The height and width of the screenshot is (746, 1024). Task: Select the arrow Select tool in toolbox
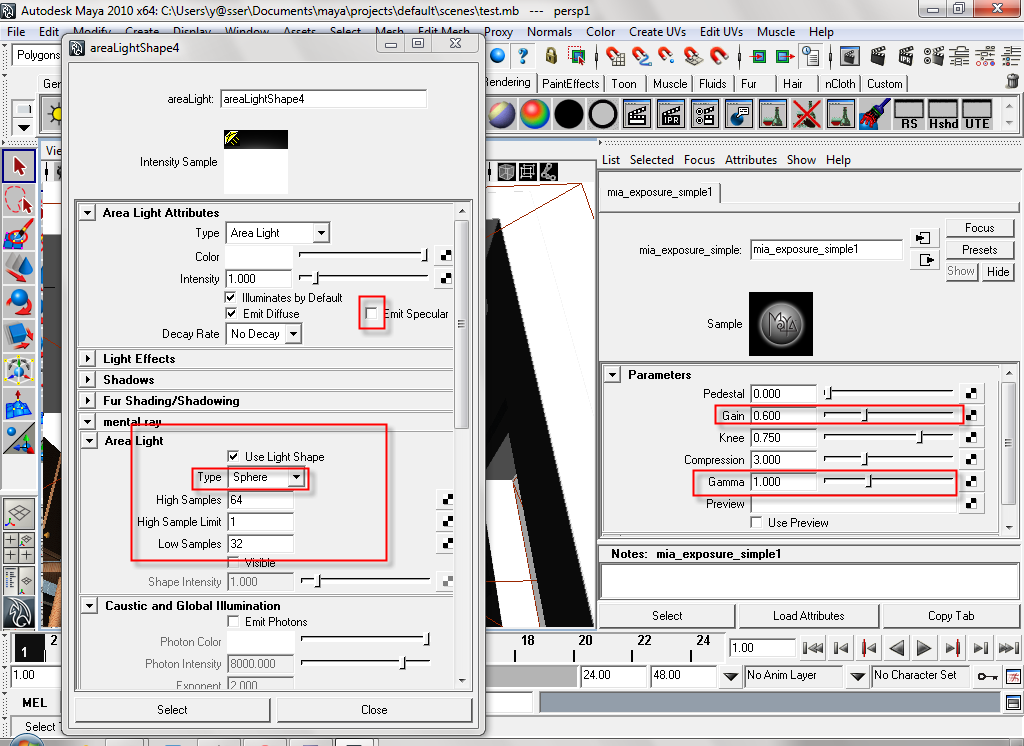pyautogui.click(x=19, y=166)
